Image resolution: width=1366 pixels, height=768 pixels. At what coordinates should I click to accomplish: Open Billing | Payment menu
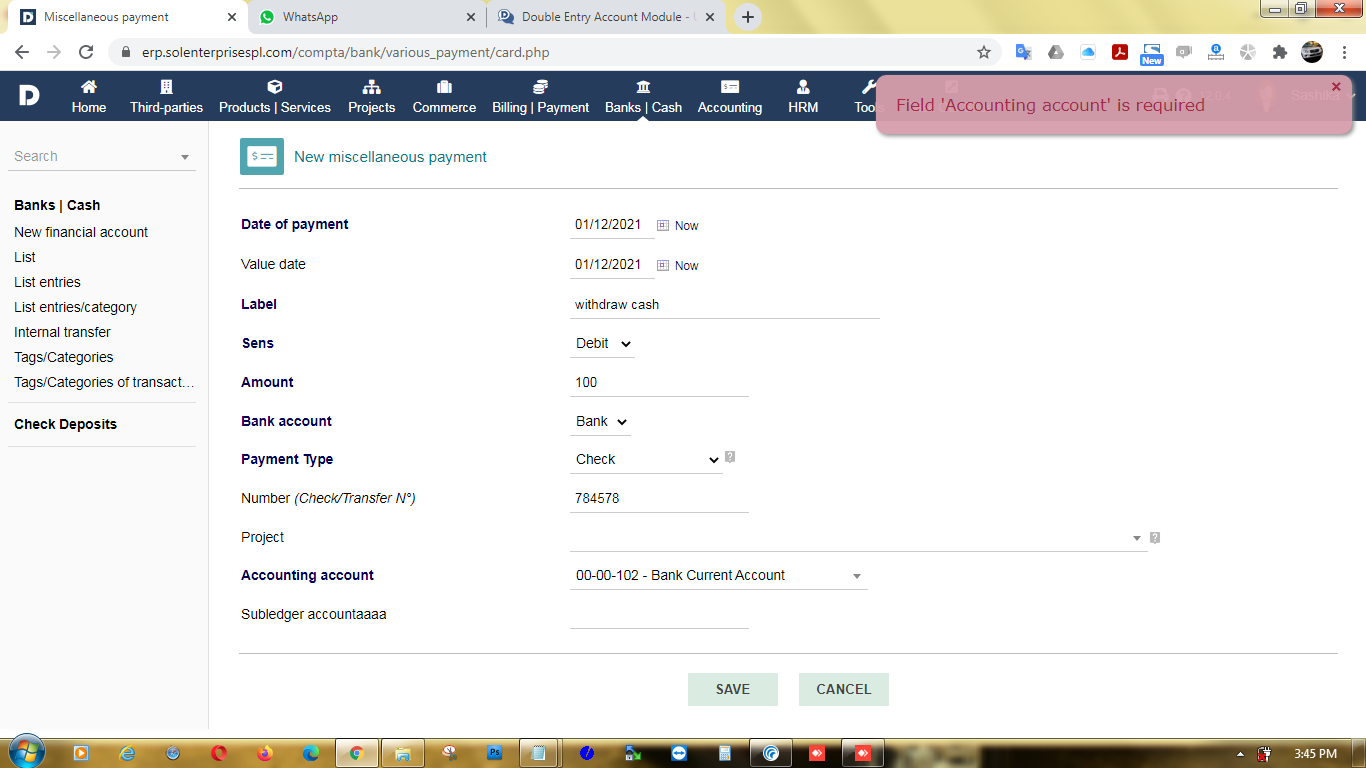point(540,97)
